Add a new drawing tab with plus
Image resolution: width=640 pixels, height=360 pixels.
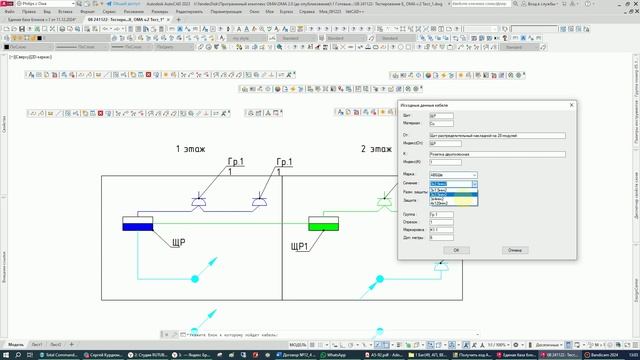click(x=178, y=20)
